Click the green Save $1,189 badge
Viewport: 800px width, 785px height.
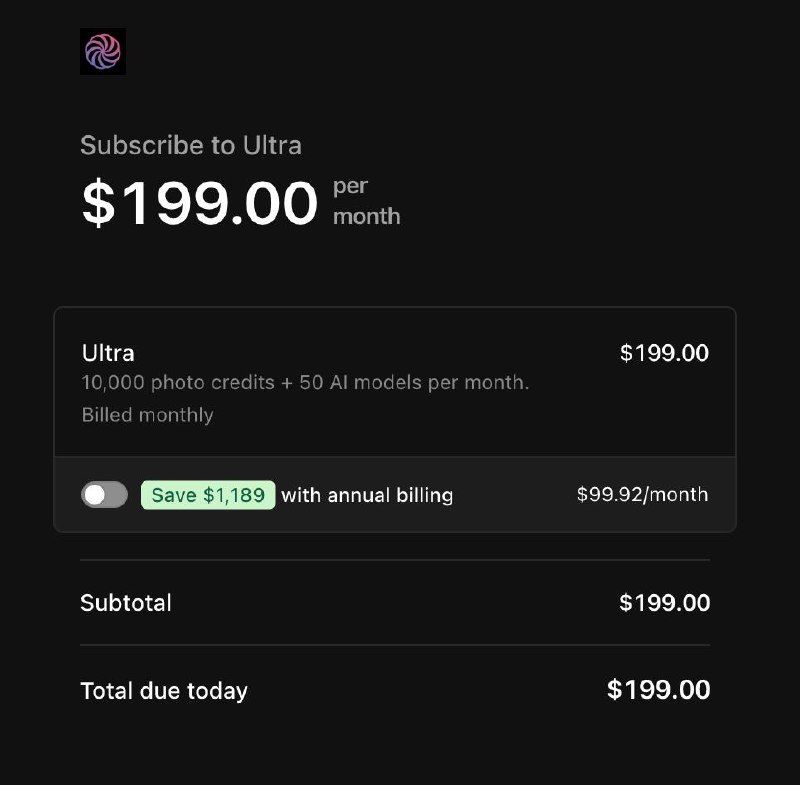tap(208, 495)
